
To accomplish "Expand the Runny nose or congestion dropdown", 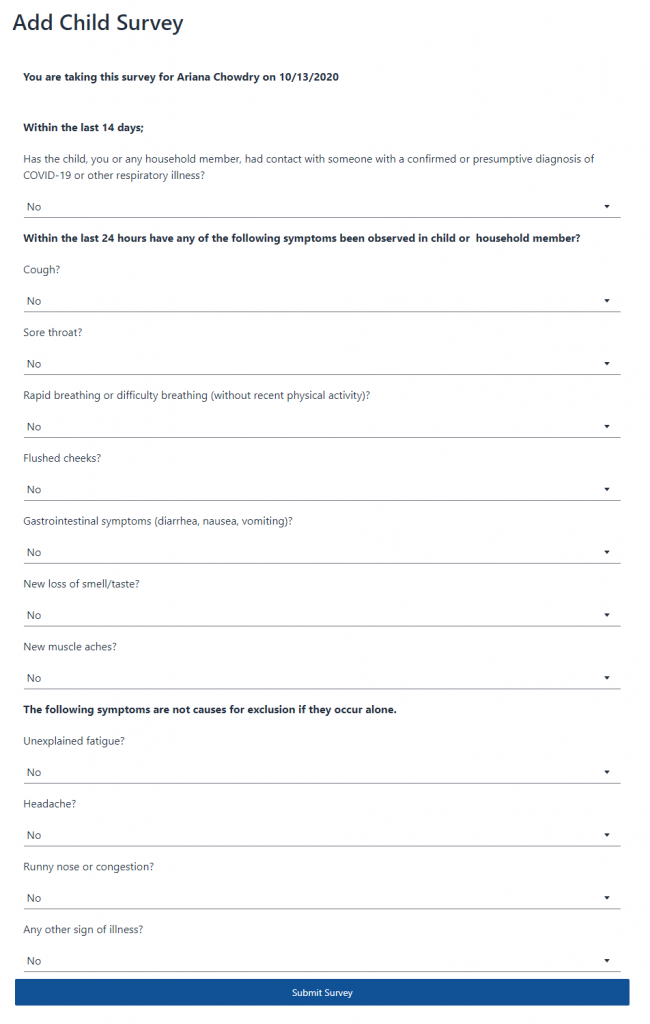I will [321, 898].
